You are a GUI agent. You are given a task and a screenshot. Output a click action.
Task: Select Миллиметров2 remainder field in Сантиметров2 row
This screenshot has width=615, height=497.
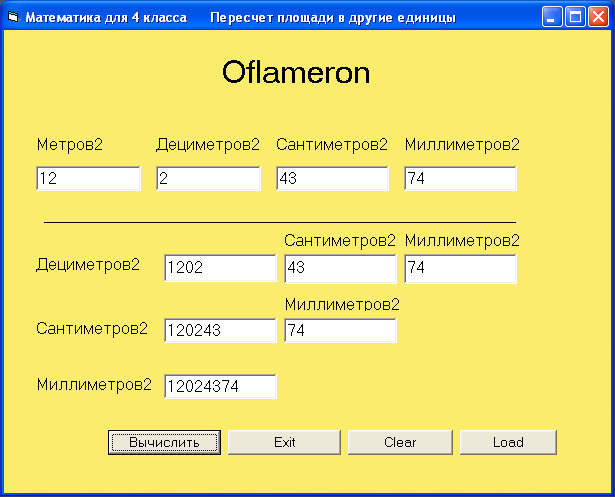point(340,330)
